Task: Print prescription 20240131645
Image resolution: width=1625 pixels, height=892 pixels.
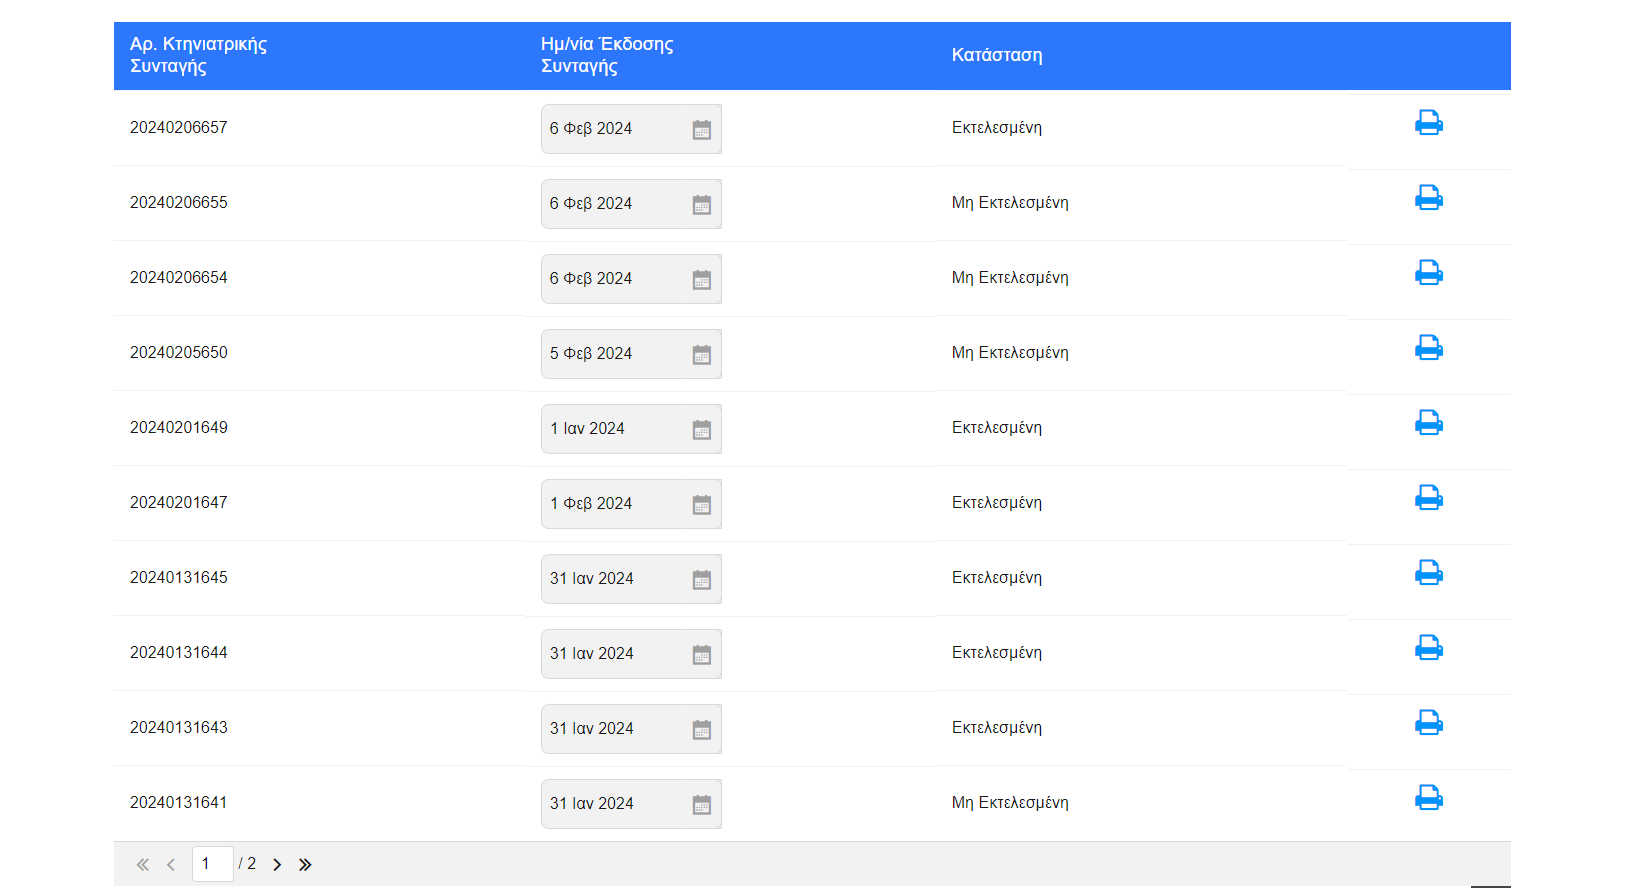Action: [x=1428, y=573]
